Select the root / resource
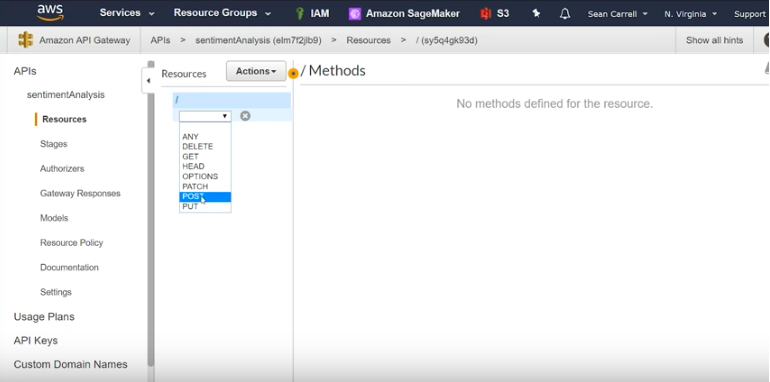This screenshot has height=382, width=770. 232,100
